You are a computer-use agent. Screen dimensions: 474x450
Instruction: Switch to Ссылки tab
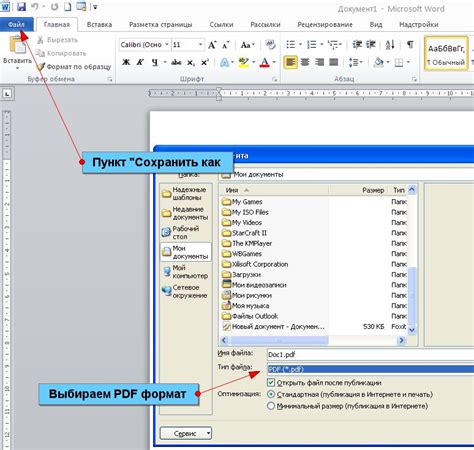coord(221,25)
